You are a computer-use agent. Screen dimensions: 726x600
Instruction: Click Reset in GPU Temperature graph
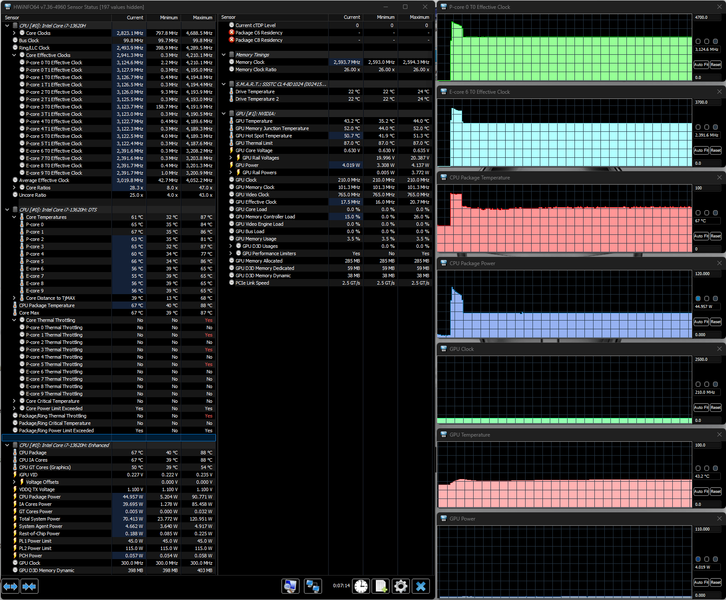point(716,491)
